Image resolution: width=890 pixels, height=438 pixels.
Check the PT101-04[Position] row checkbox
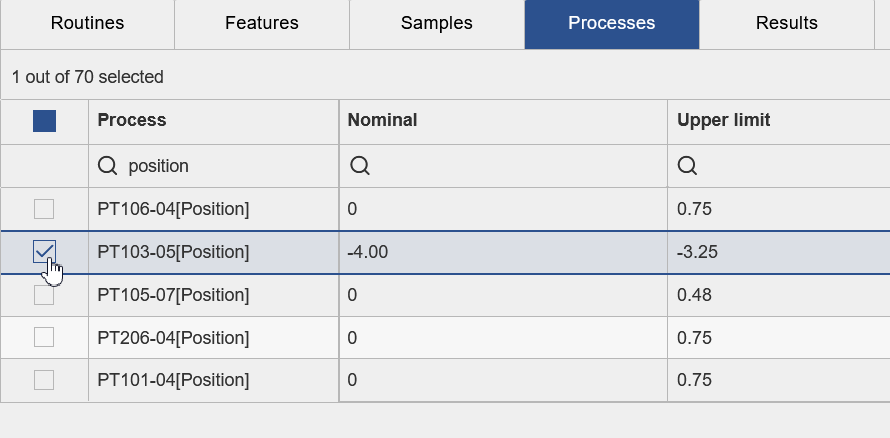44,380
